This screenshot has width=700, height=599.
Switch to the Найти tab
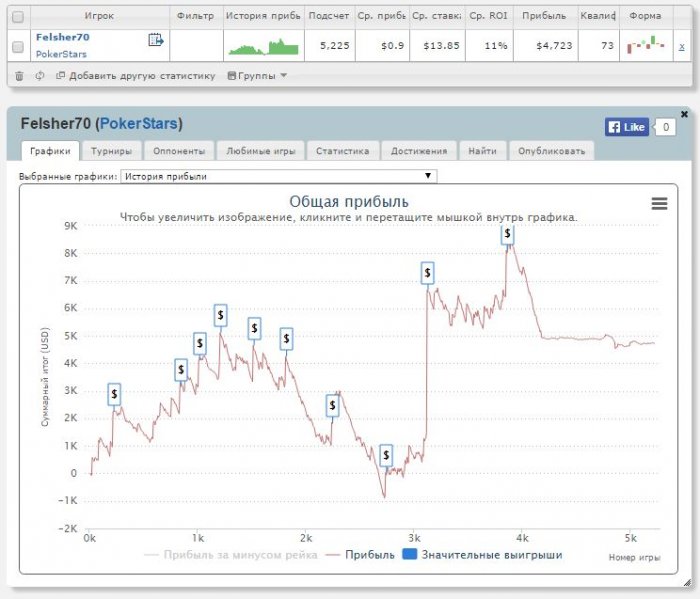(483, 151)
